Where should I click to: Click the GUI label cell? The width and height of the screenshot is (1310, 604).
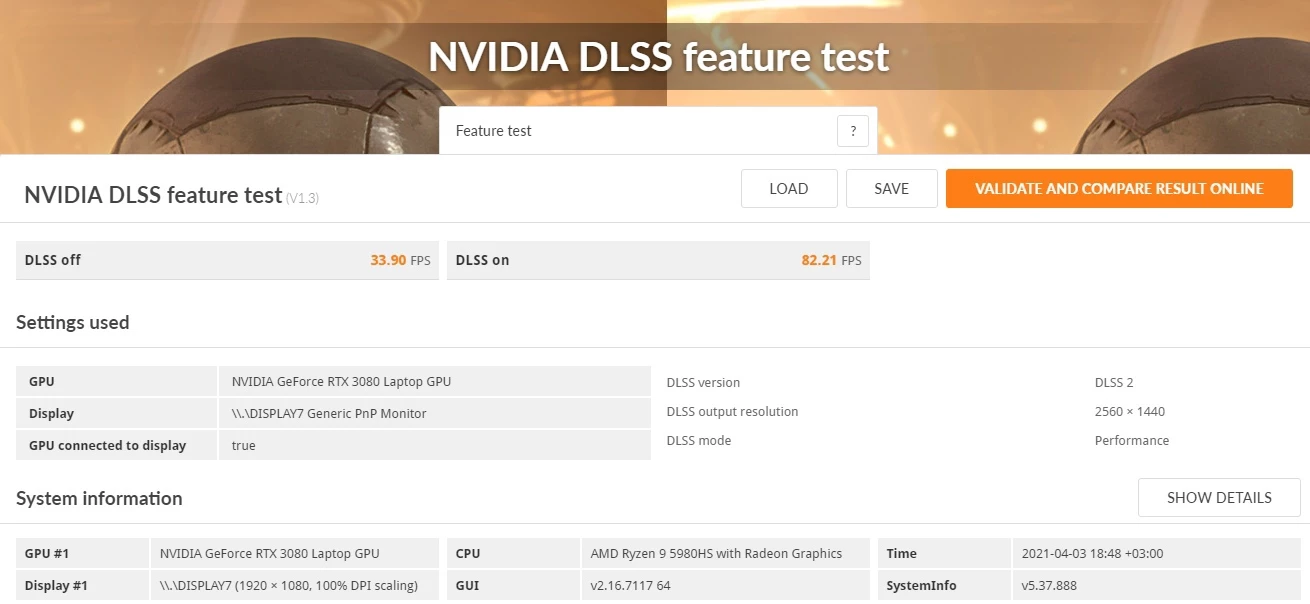pos(513,585)
